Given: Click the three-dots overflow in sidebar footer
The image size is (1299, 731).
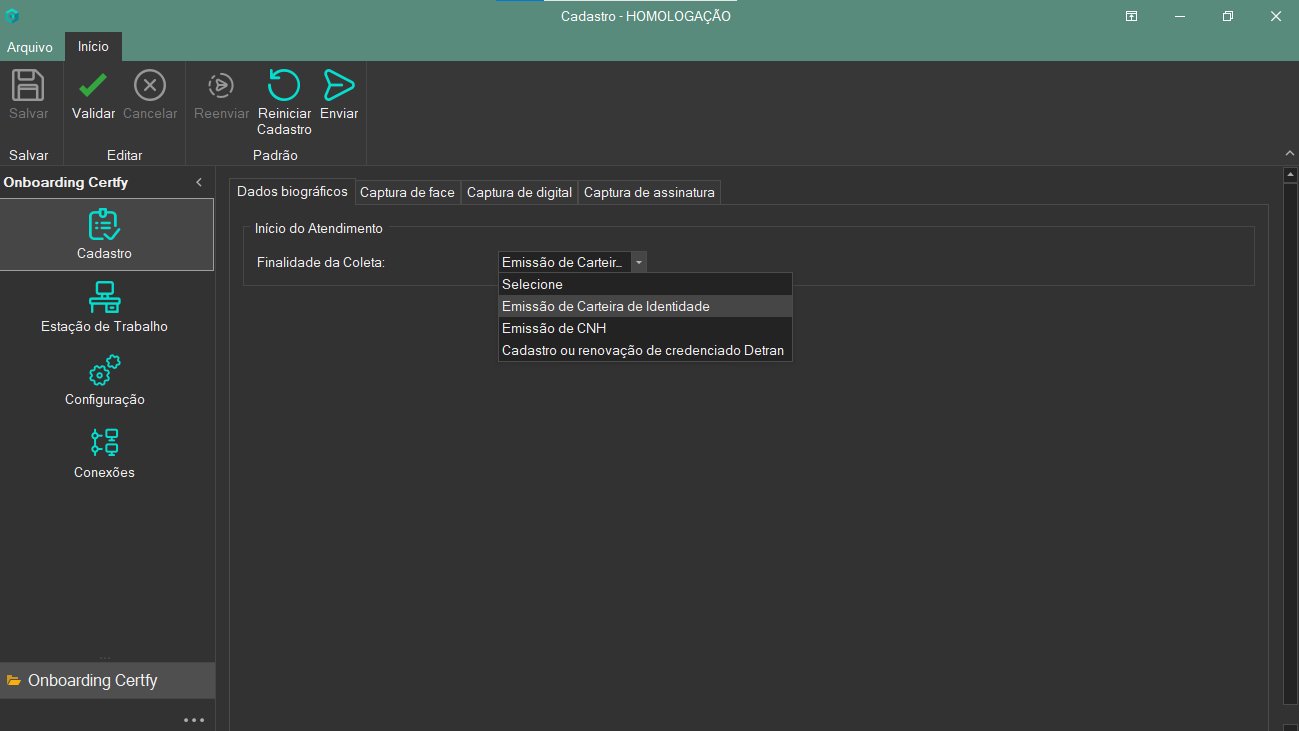Looking at the screenshot, I should (194, 719).
